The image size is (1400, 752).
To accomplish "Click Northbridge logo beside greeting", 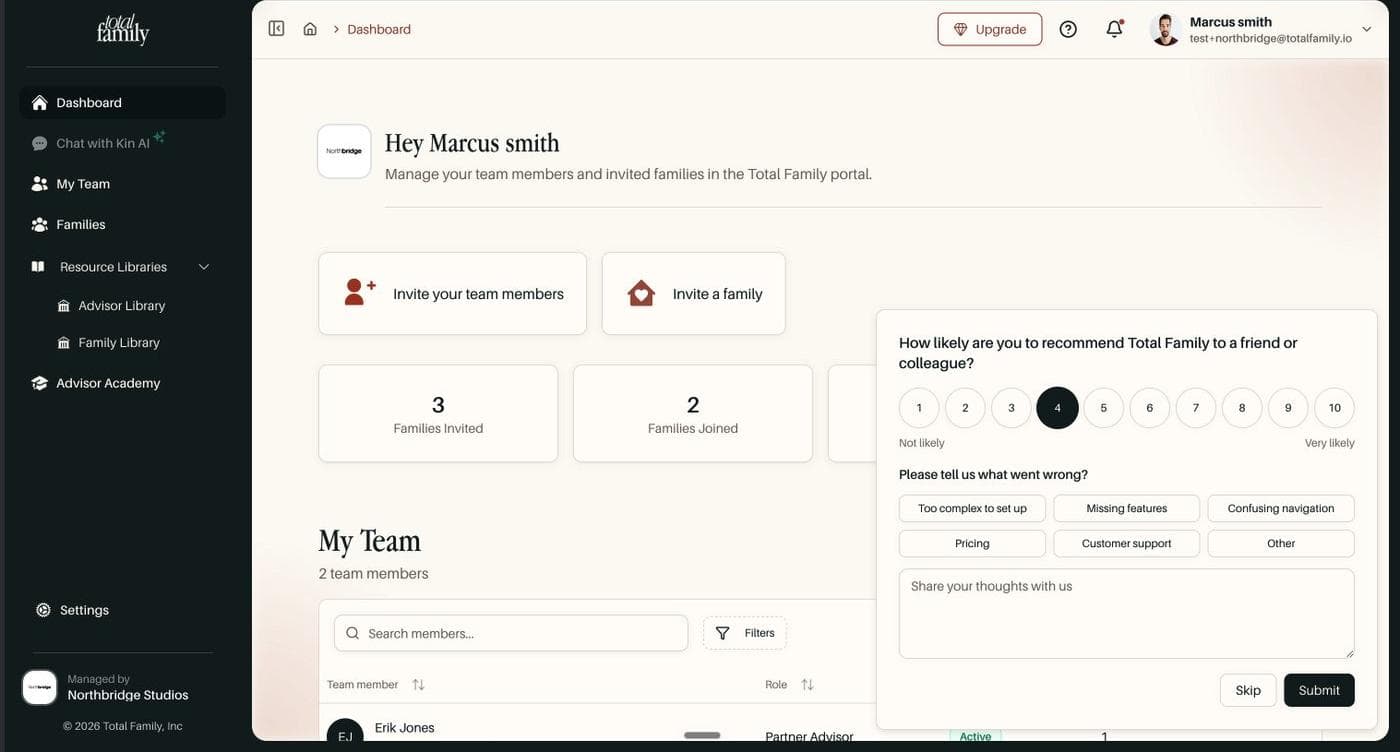I will [x=344, y=151].
